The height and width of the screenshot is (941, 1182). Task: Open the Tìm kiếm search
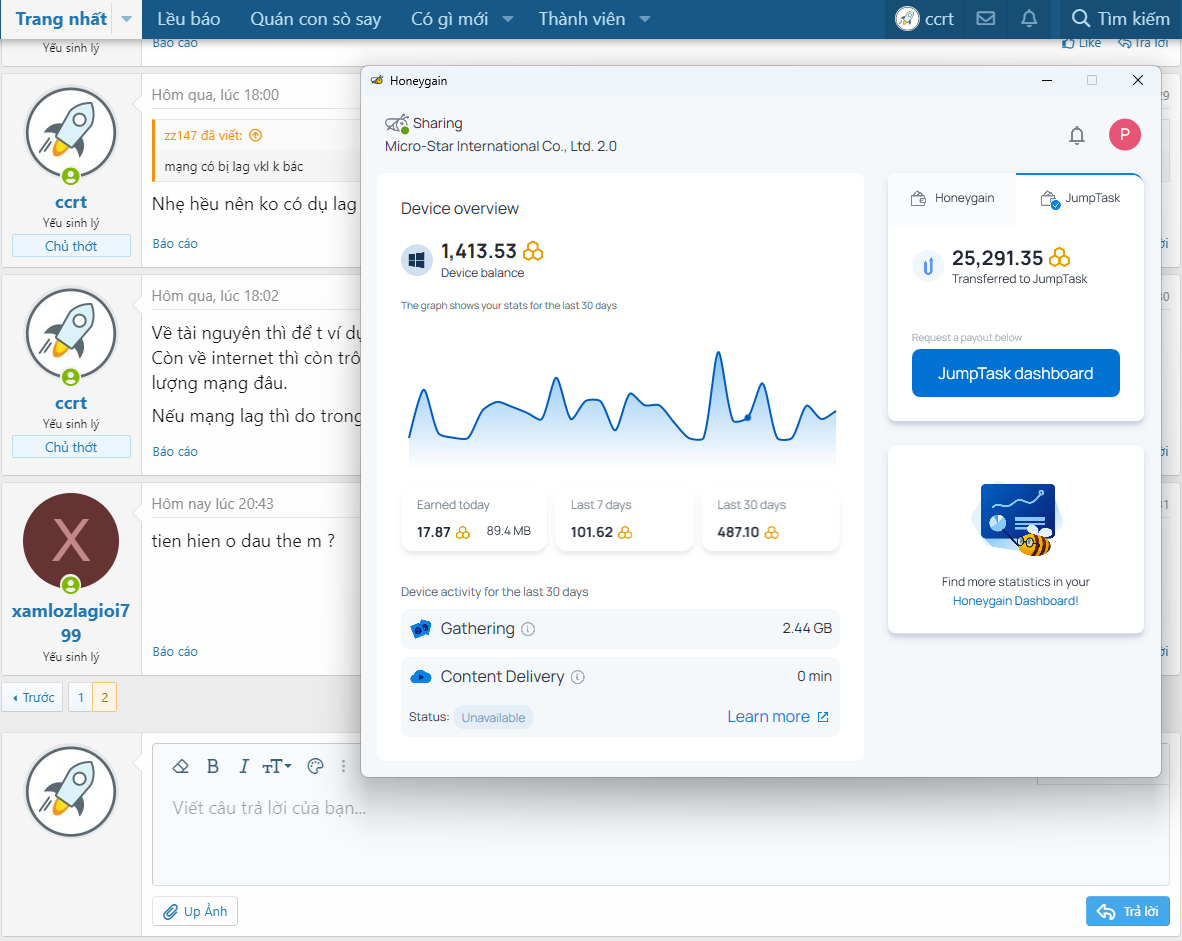(x=1120, y=19)
